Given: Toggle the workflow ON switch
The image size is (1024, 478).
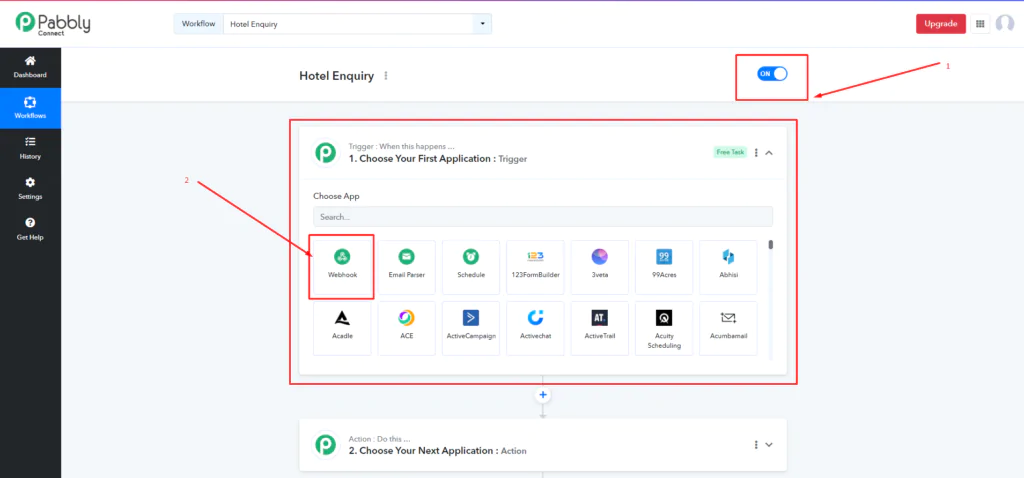Looking at the screenshot, I should 772,74.
